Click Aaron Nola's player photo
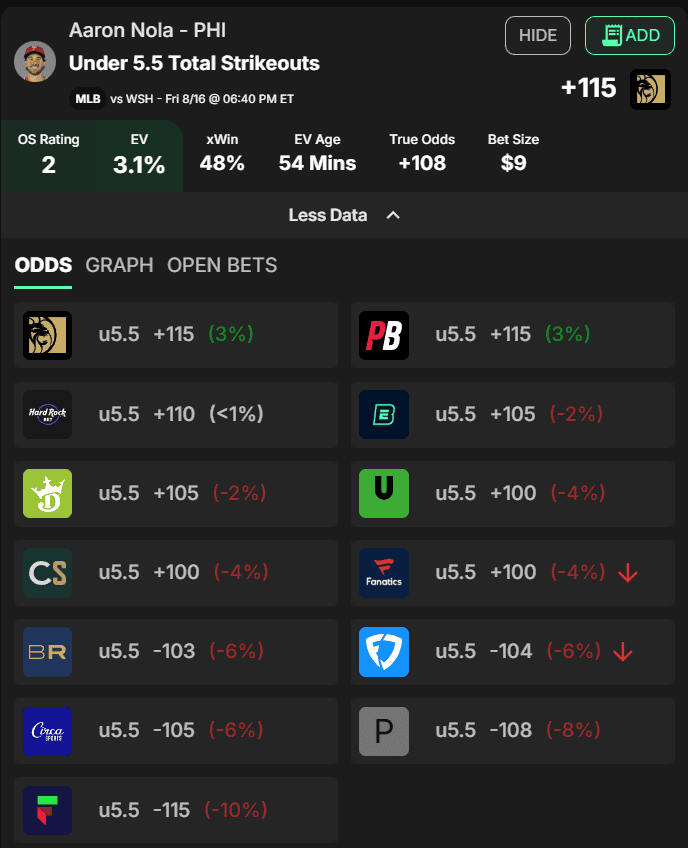688x848 pixels. pyautogui.click(x=35, y=62)
